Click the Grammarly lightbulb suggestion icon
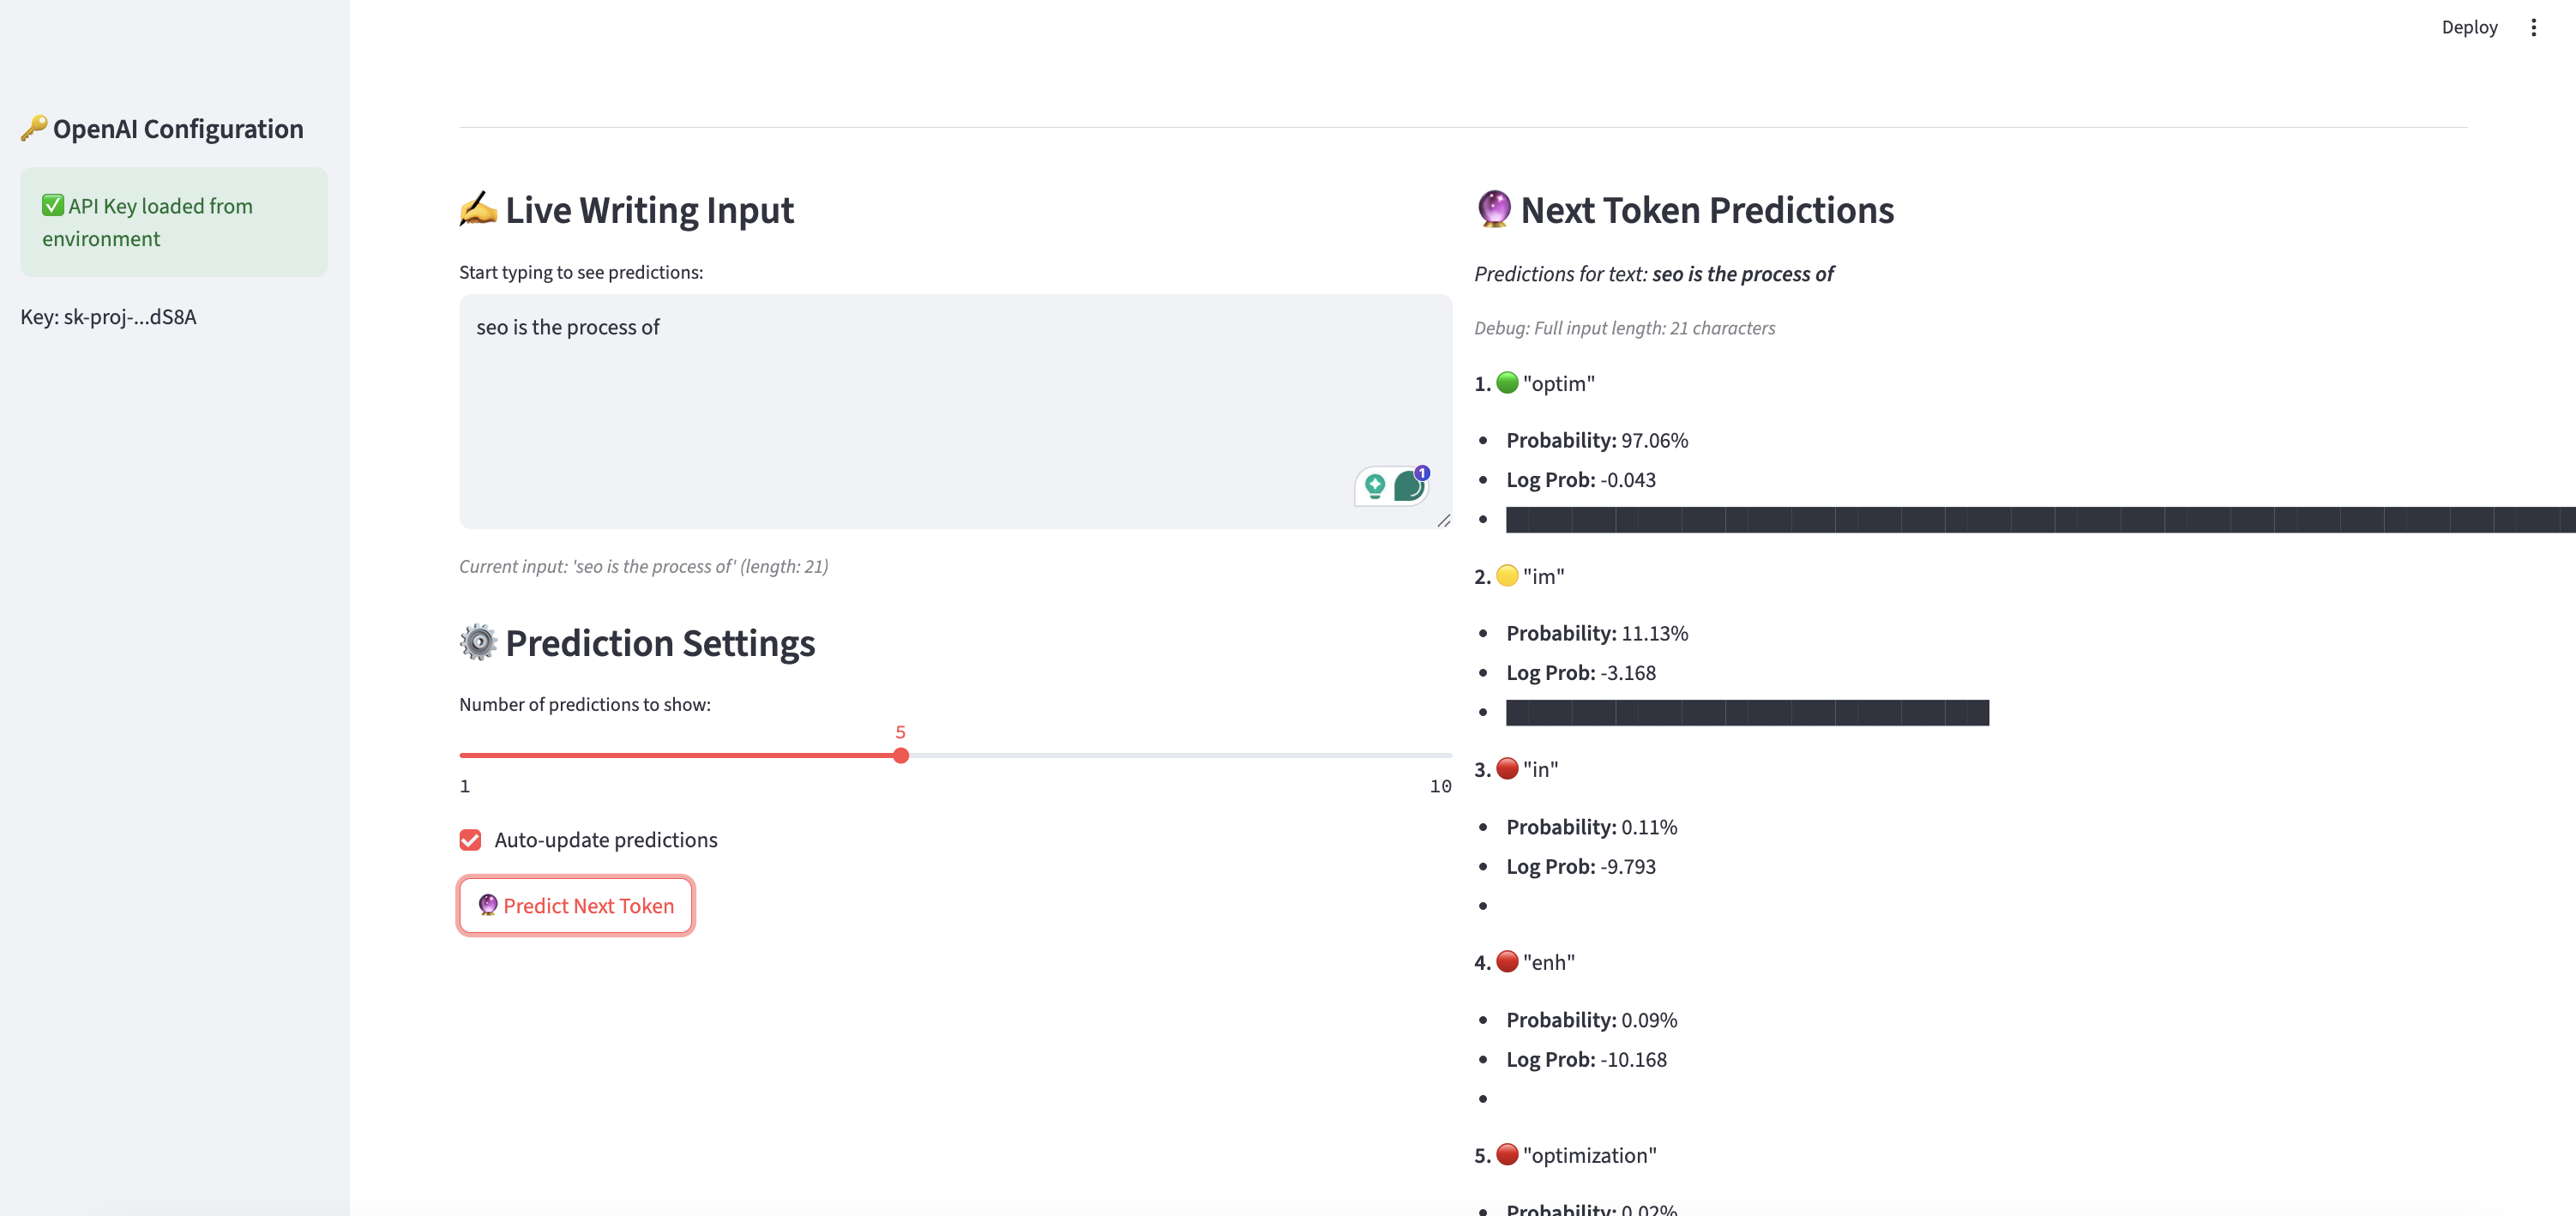This screenshot has width=2576, height=1216. [x=1375, y=486]
